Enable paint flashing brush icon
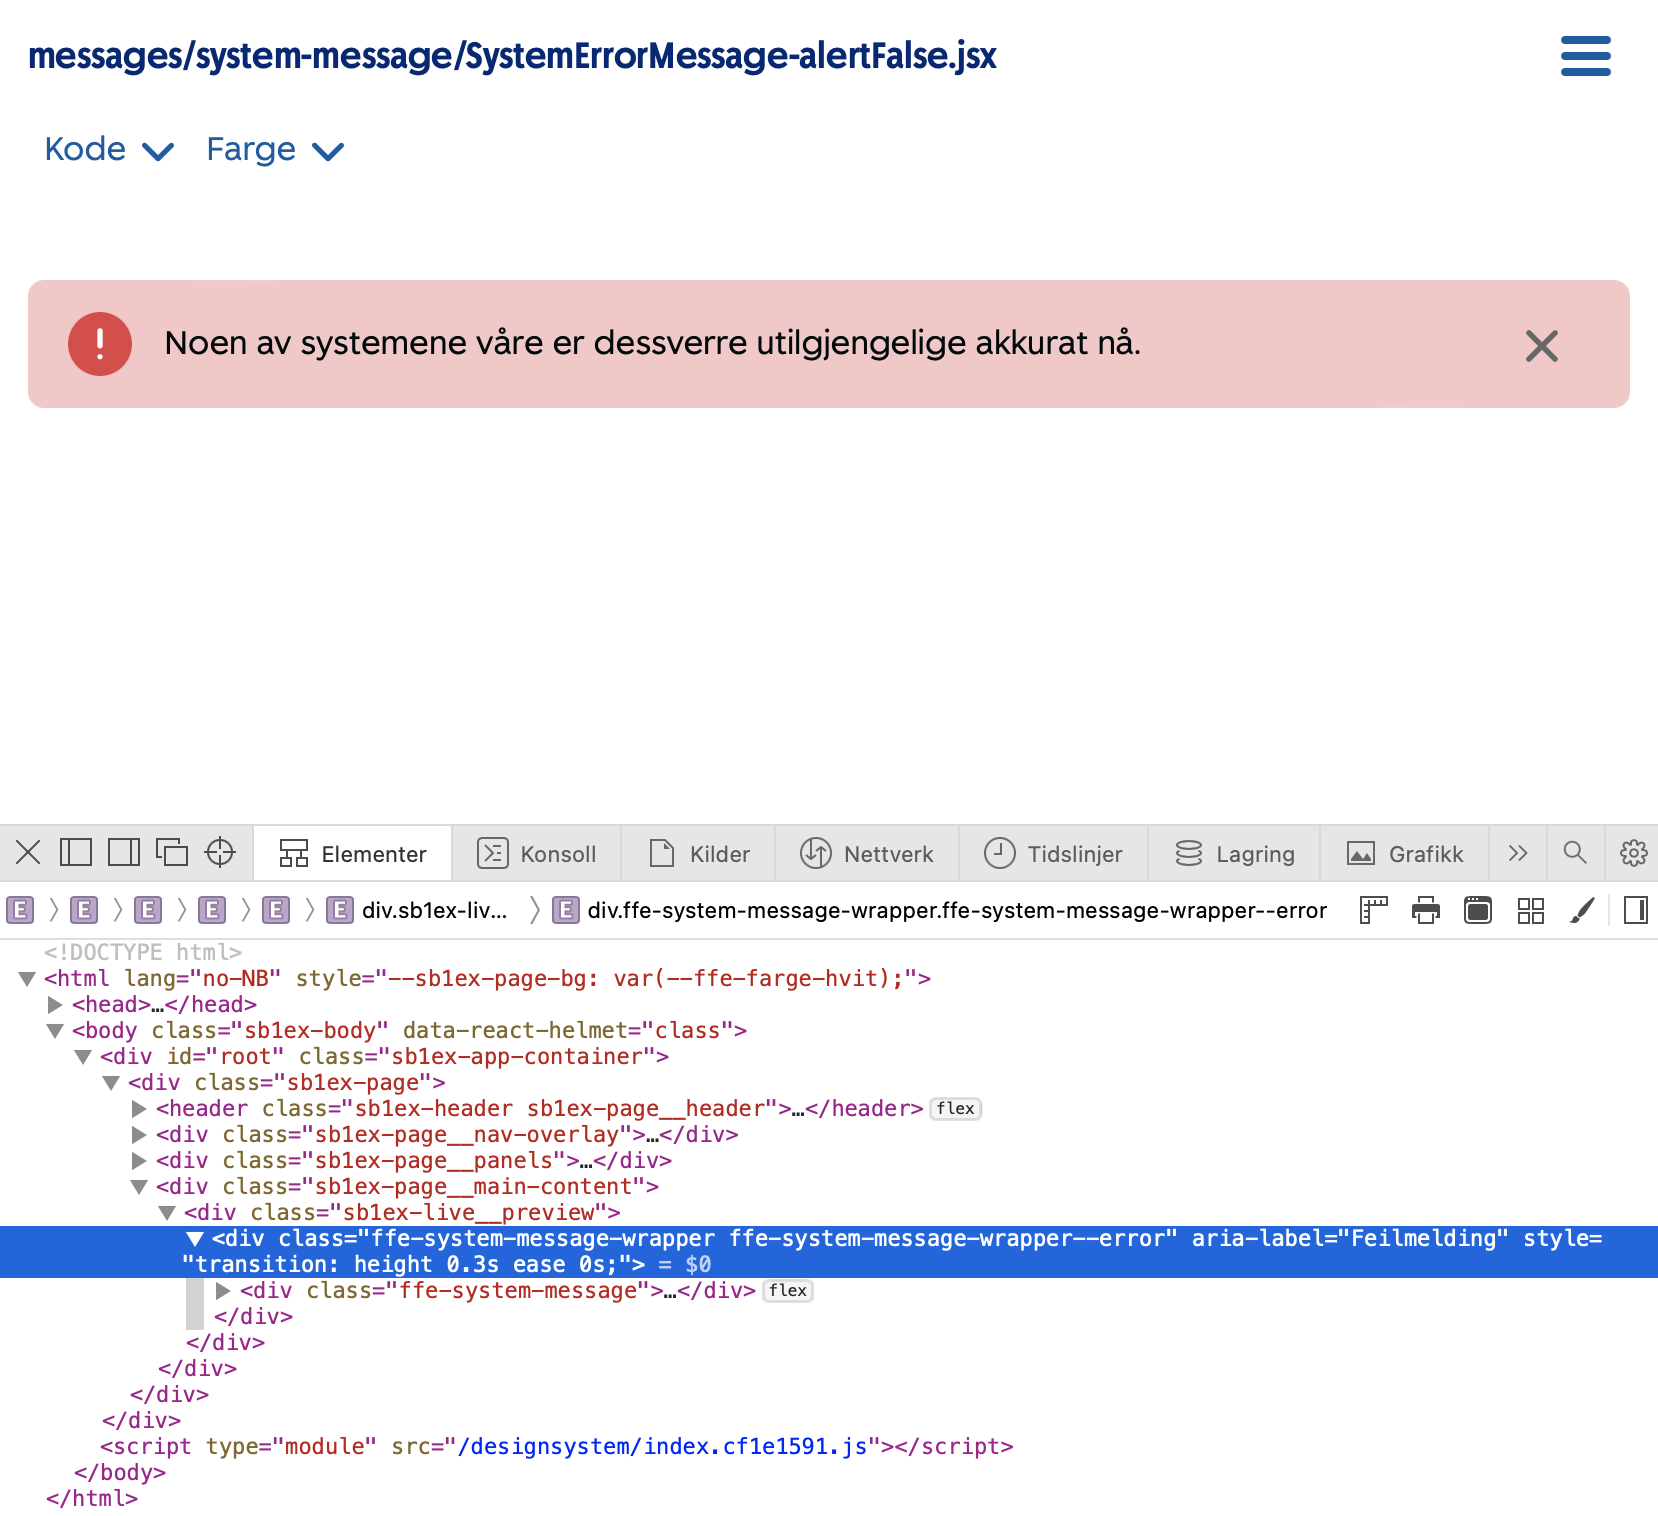Screen dimensions: 1658x1516 tap(1582, 910)
